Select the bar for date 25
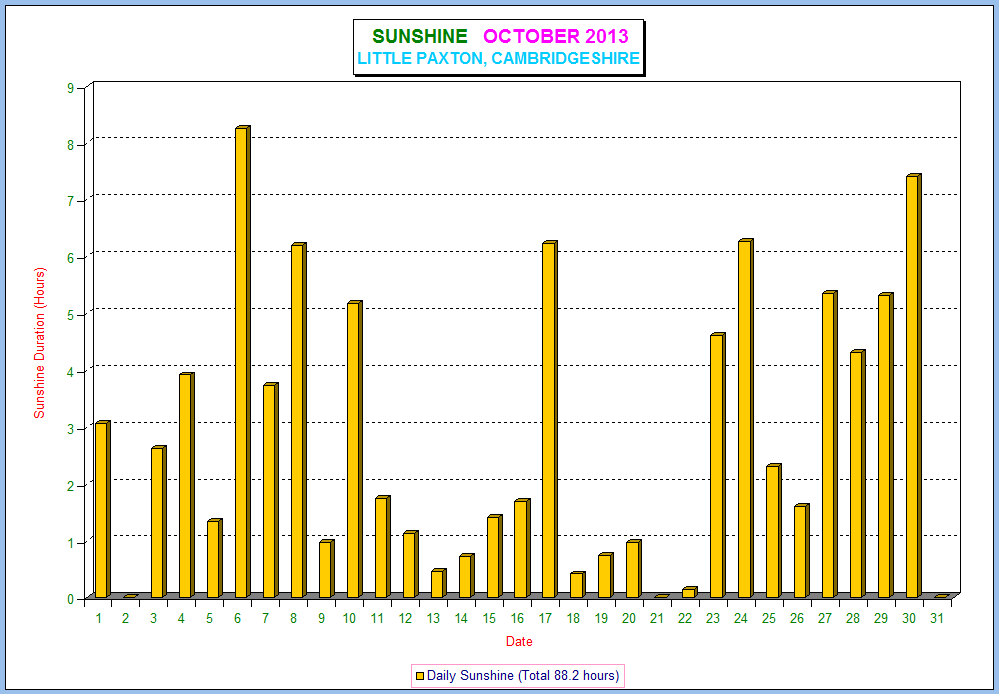 point(773,531)
